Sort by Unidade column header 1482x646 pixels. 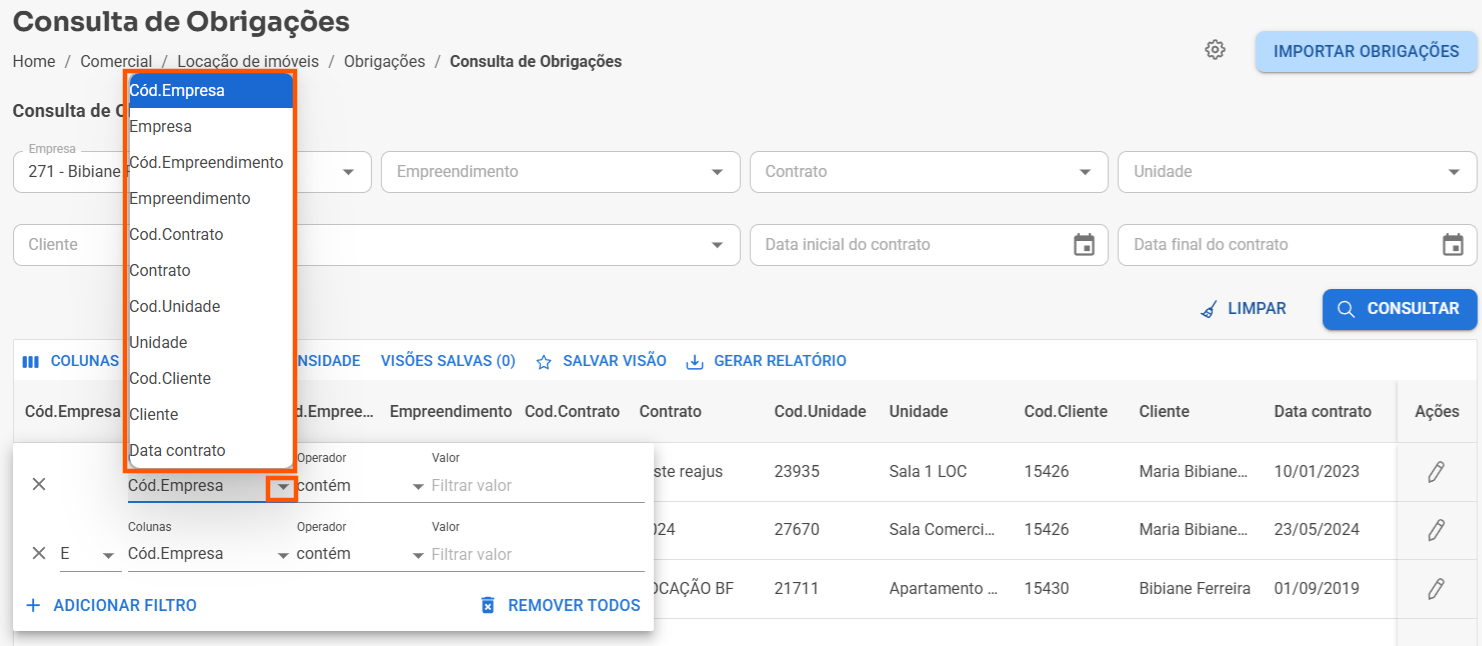pos(918,412)
